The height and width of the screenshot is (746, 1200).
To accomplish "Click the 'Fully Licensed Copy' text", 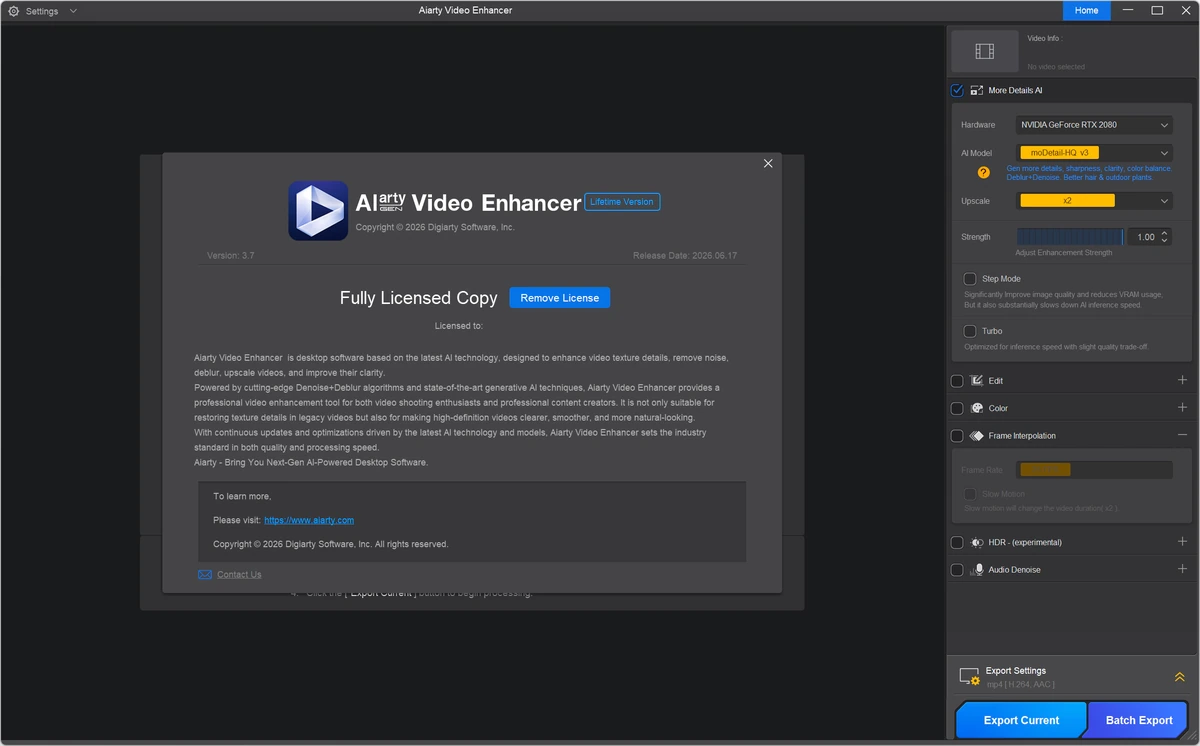I will pyautogui.click(x=419, y=298).
